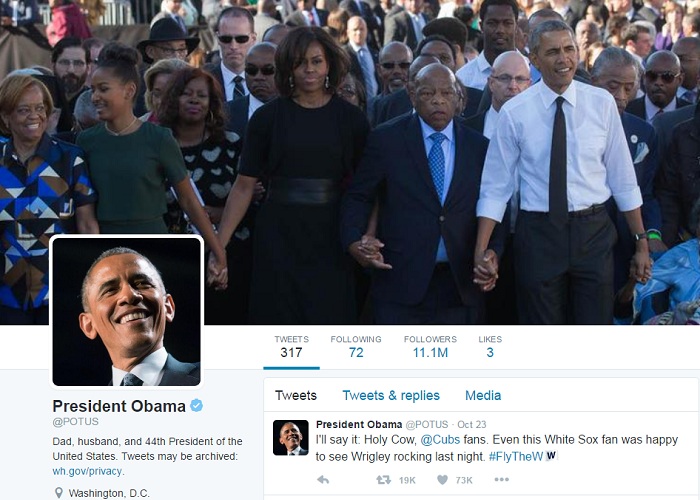Click the location pin icon beside Washington, D.C.
The image size is (700, 500).
point(58,493)
